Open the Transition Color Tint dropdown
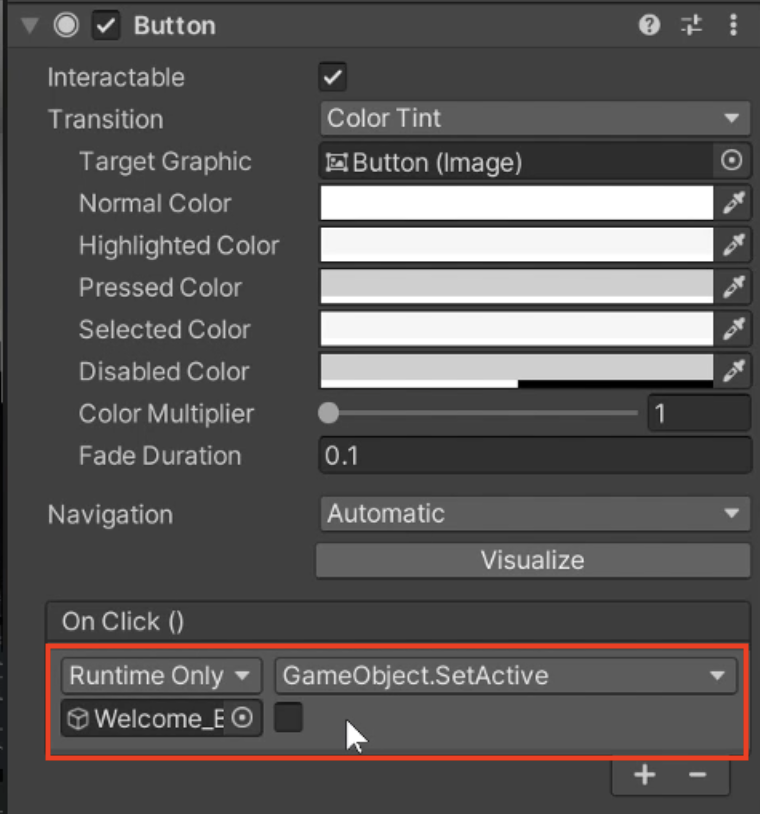This screenshot has width=760, height=814. pyautogui.click(x=534, y=118)
